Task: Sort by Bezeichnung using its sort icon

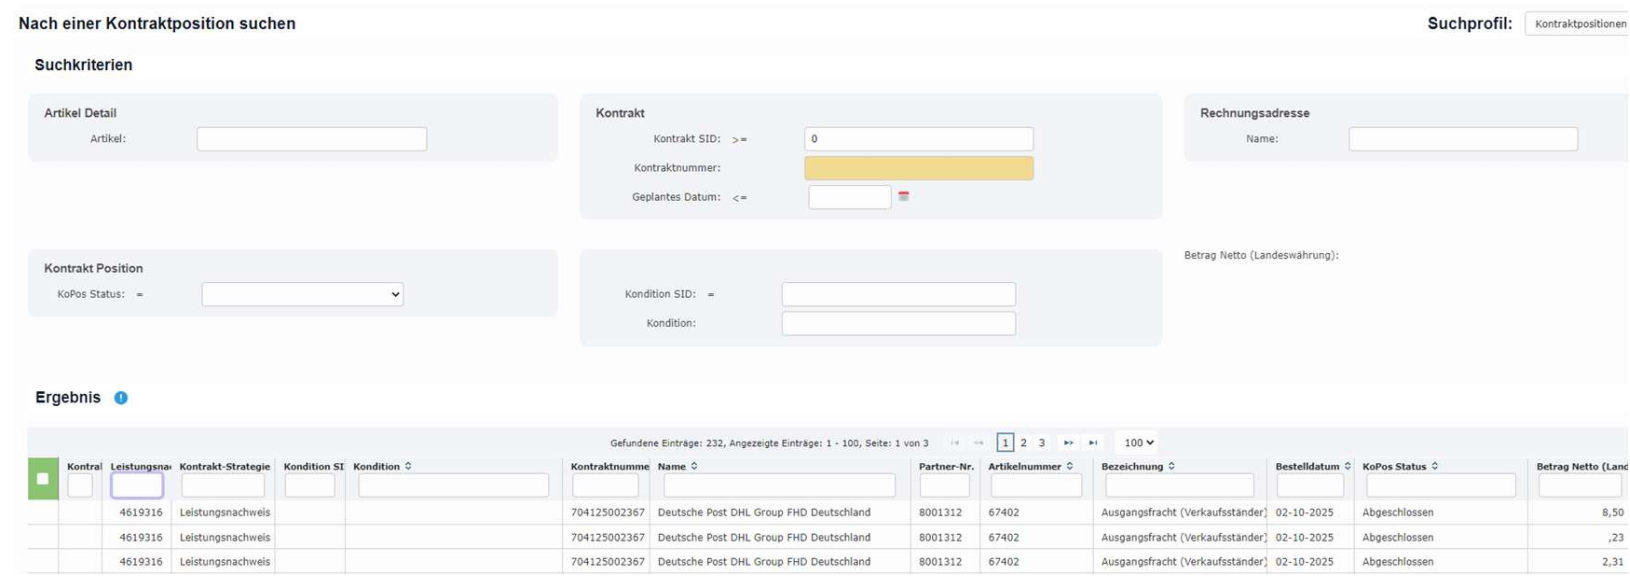Action: click(1172, 467)
